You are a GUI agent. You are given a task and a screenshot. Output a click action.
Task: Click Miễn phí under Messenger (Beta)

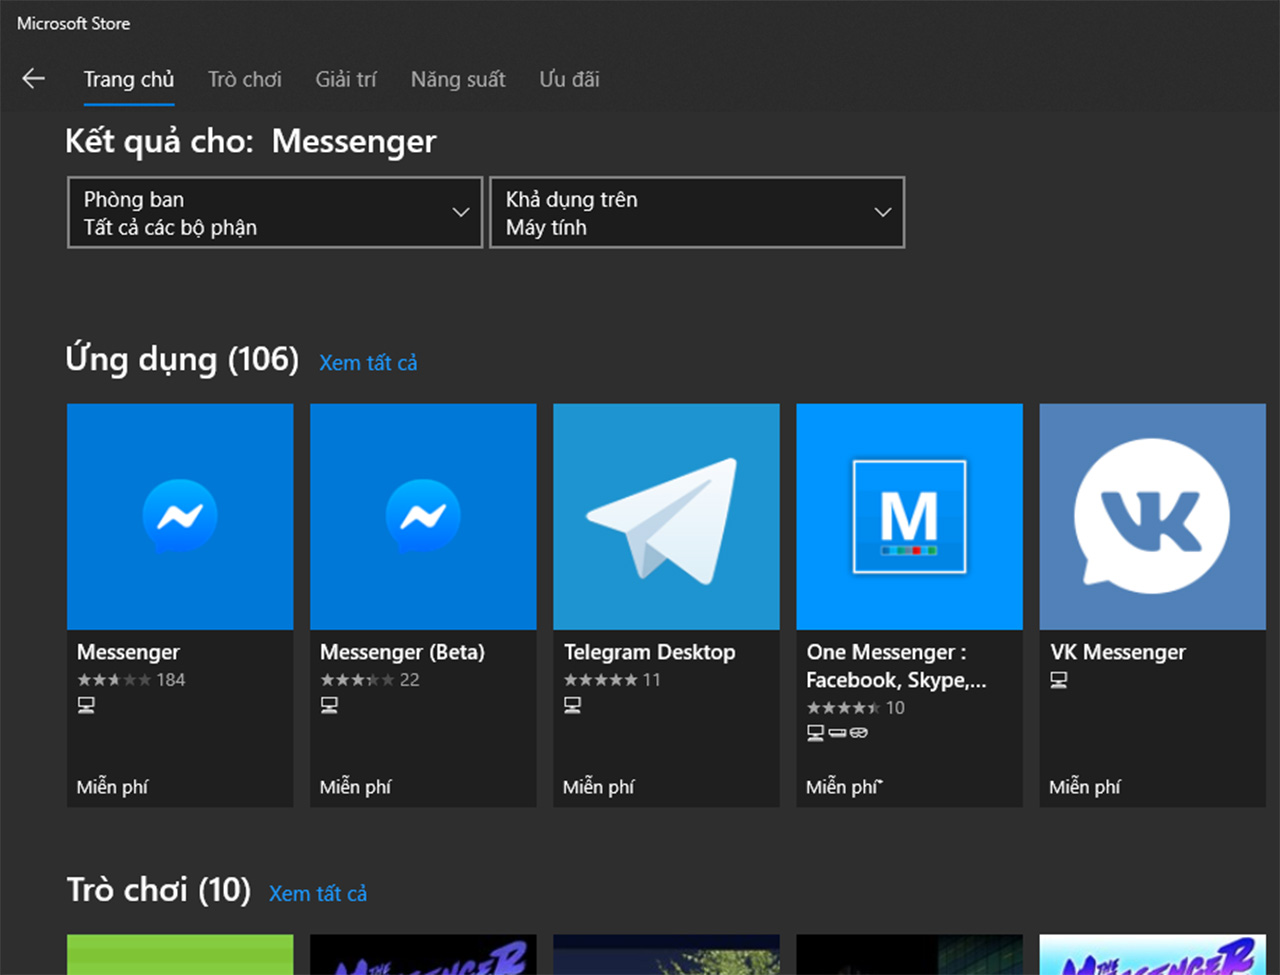[355, 787]
